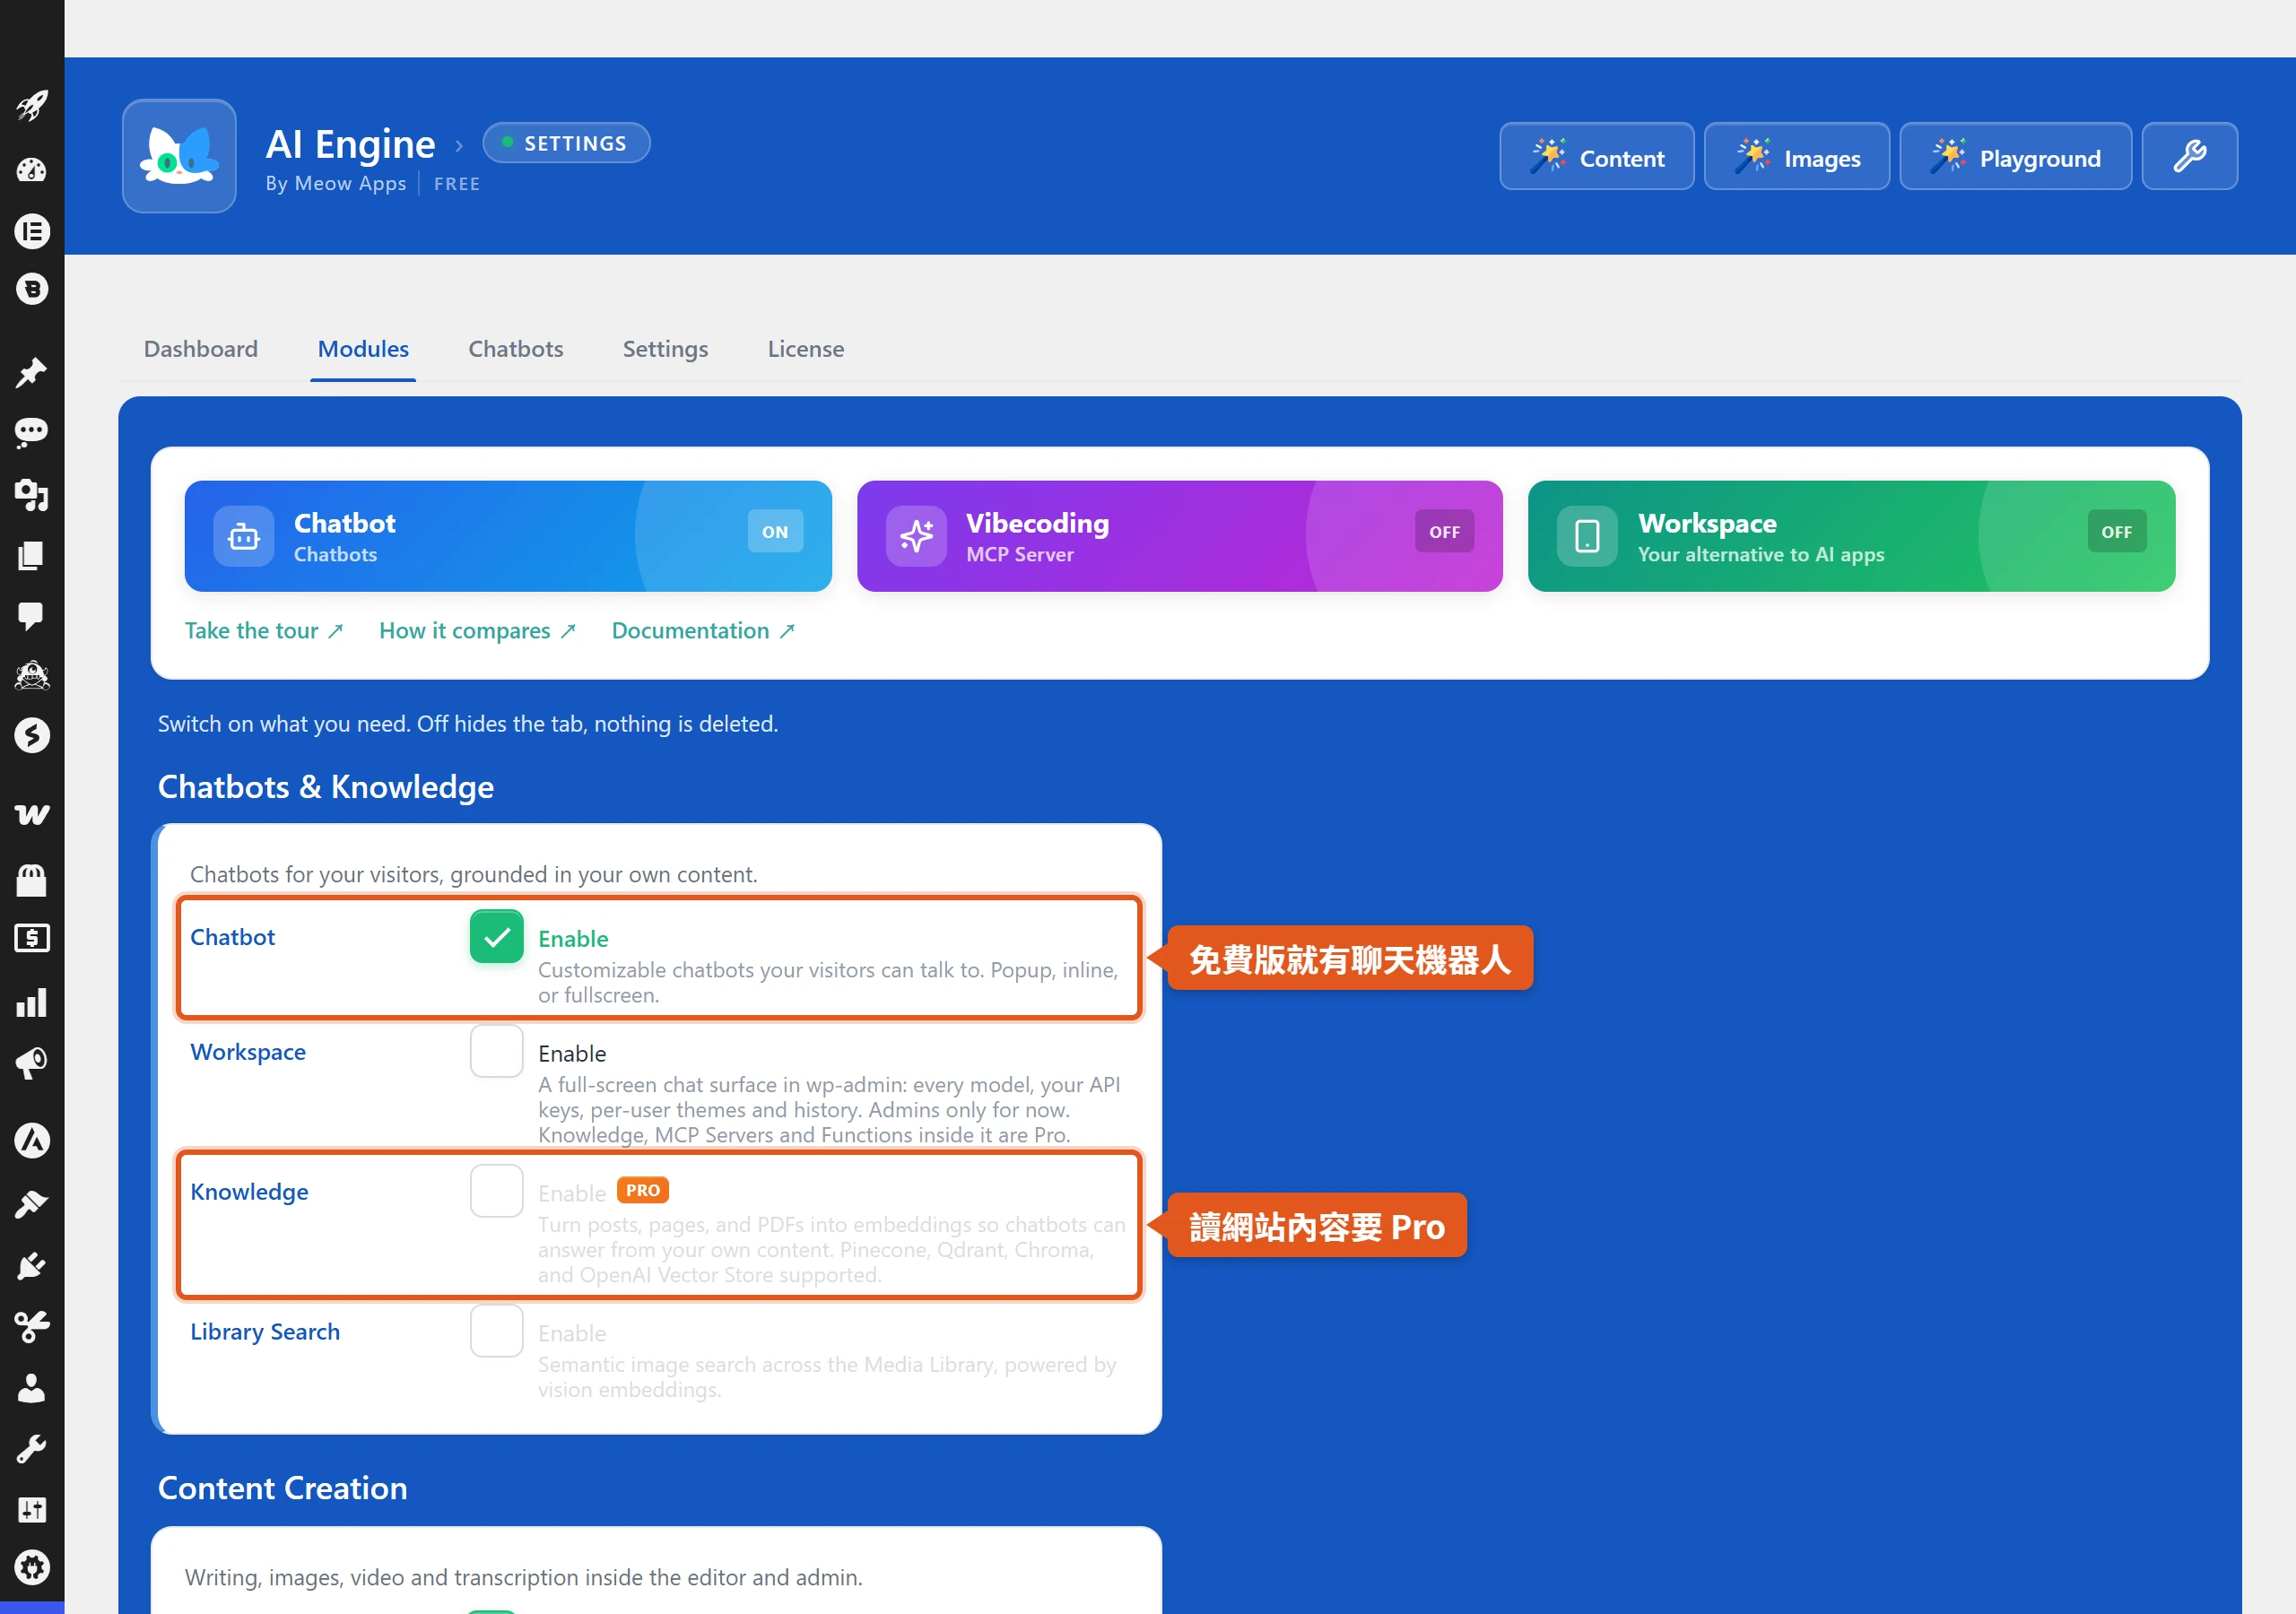Click the pushpin Posts sidebar icon
Screen dimensions: 2296x1614
[32, 372]
